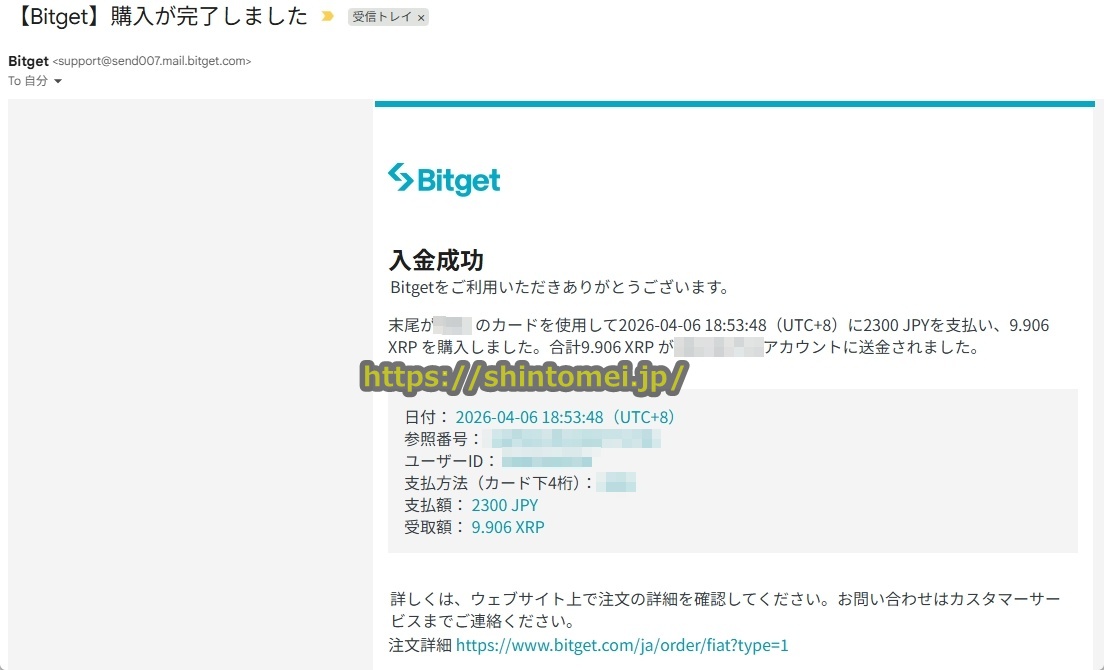Click the 支払方法（カード下4桁） label
This screenshot has width=1104, height=670.
499,483
